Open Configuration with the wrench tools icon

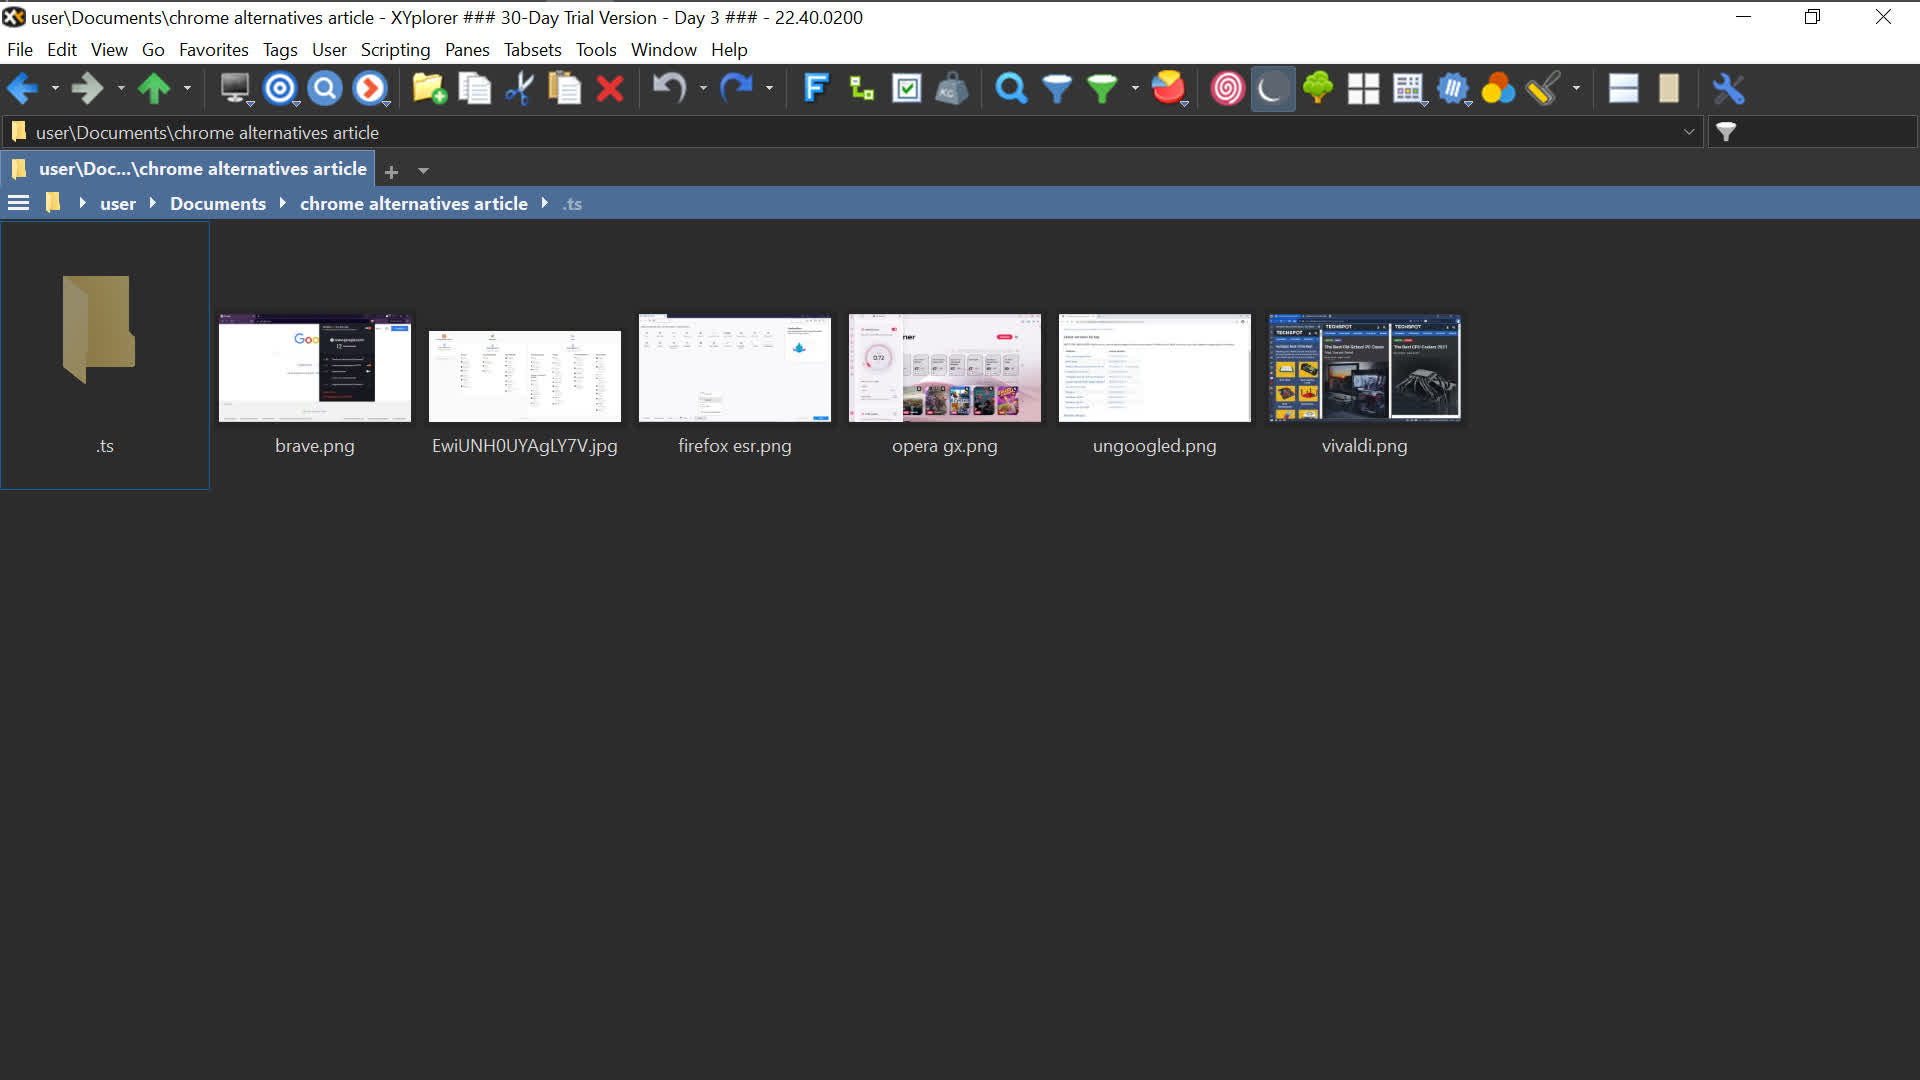pyautogui.click(x=1729, y=89)
